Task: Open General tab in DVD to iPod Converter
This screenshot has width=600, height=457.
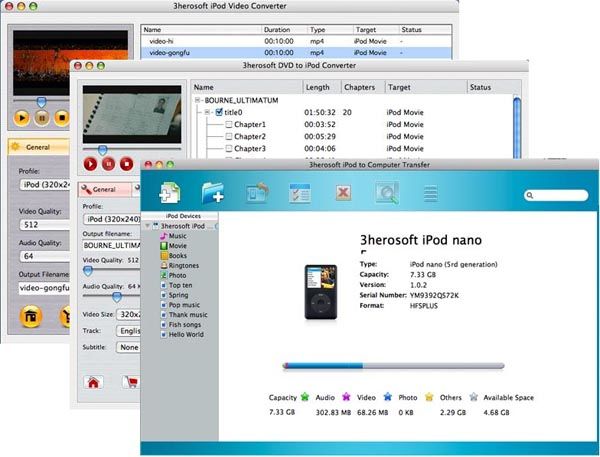Action: click(104, 189)
